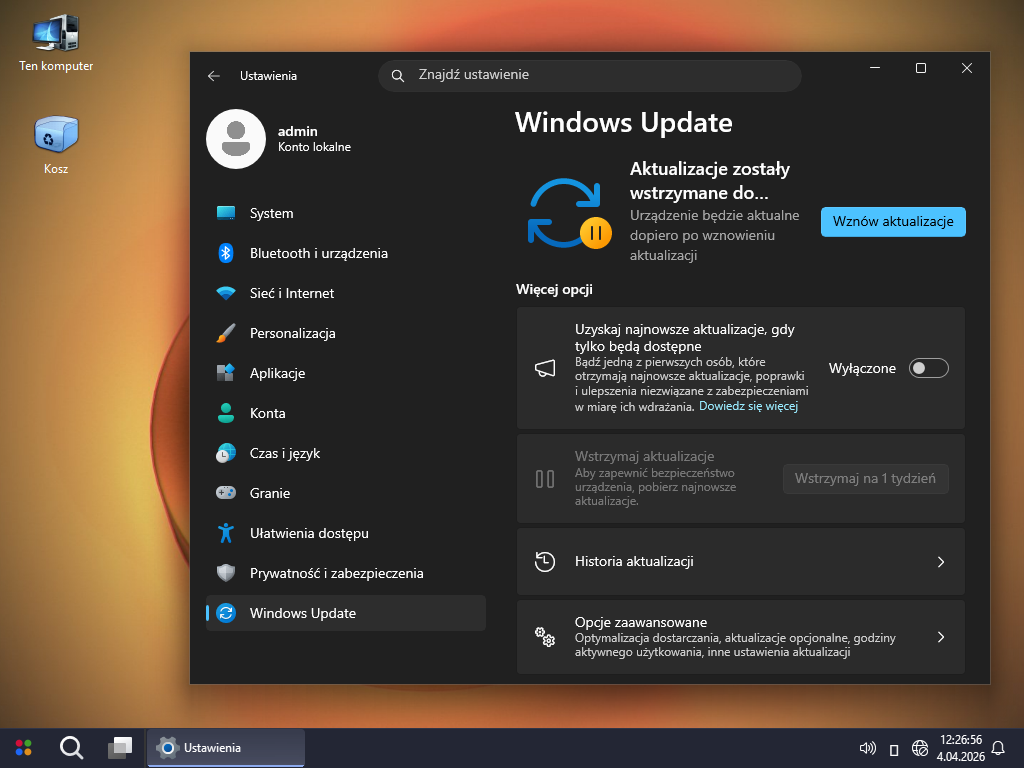Expand Historia aktualizacji chevron
Image resolution: width=1024 pixels, height=768 pixels.
pos(940,562)
